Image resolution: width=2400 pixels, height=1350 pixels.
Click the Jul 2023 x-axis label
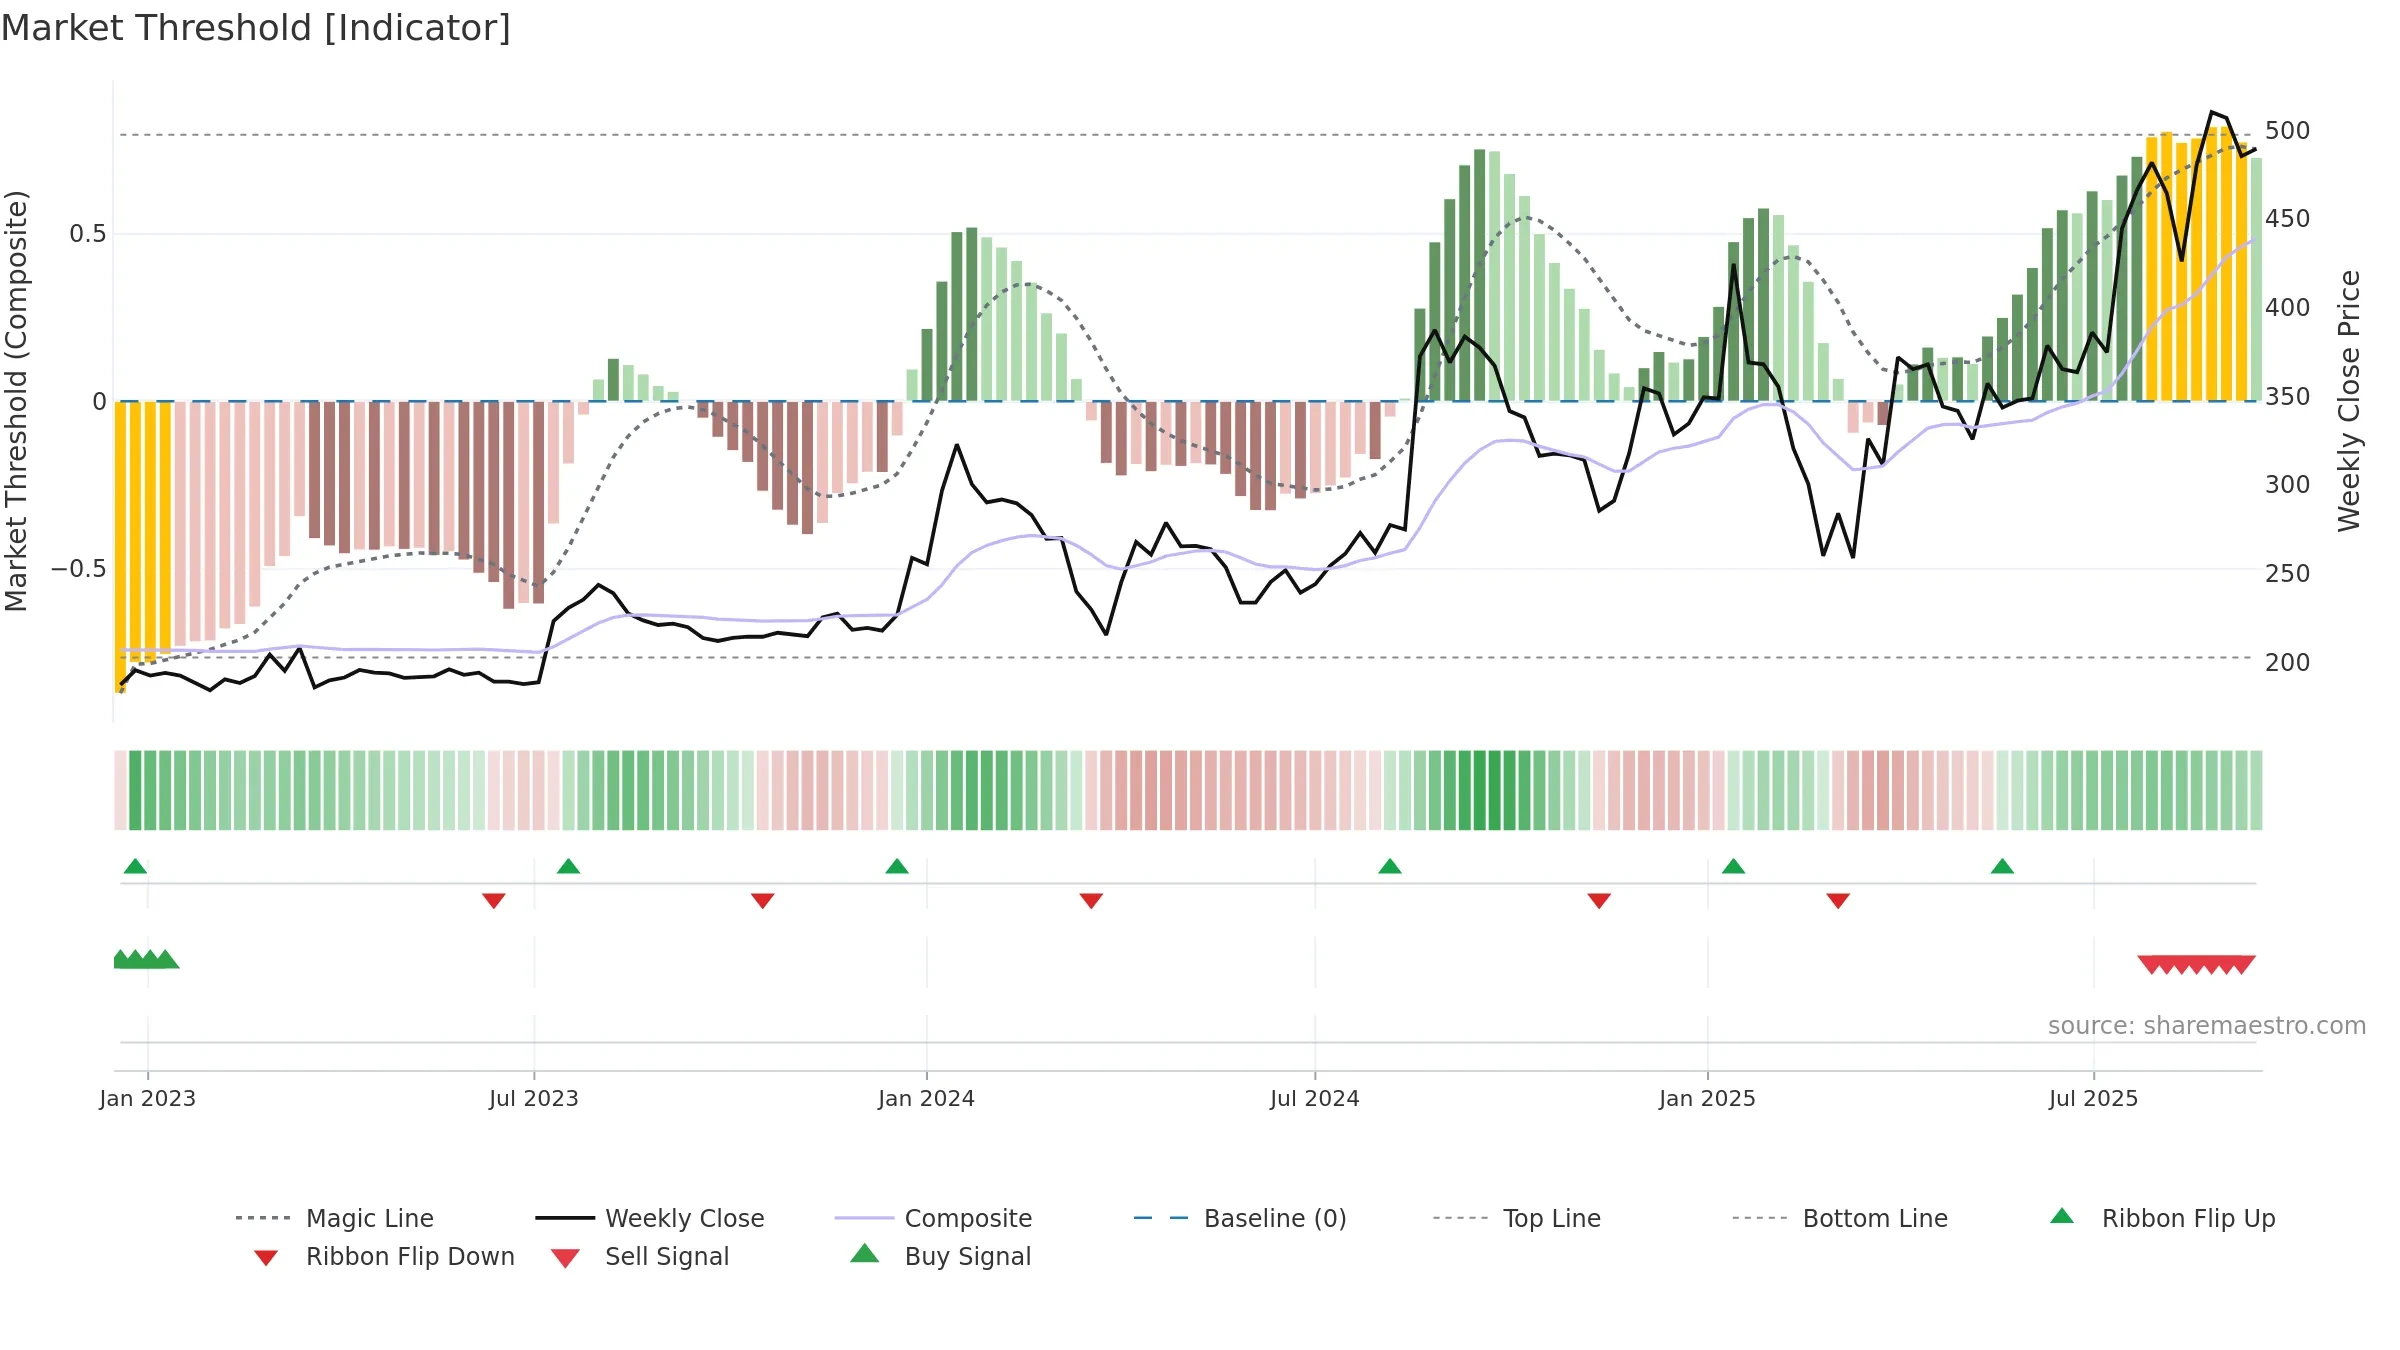(x=534, y=1098)
